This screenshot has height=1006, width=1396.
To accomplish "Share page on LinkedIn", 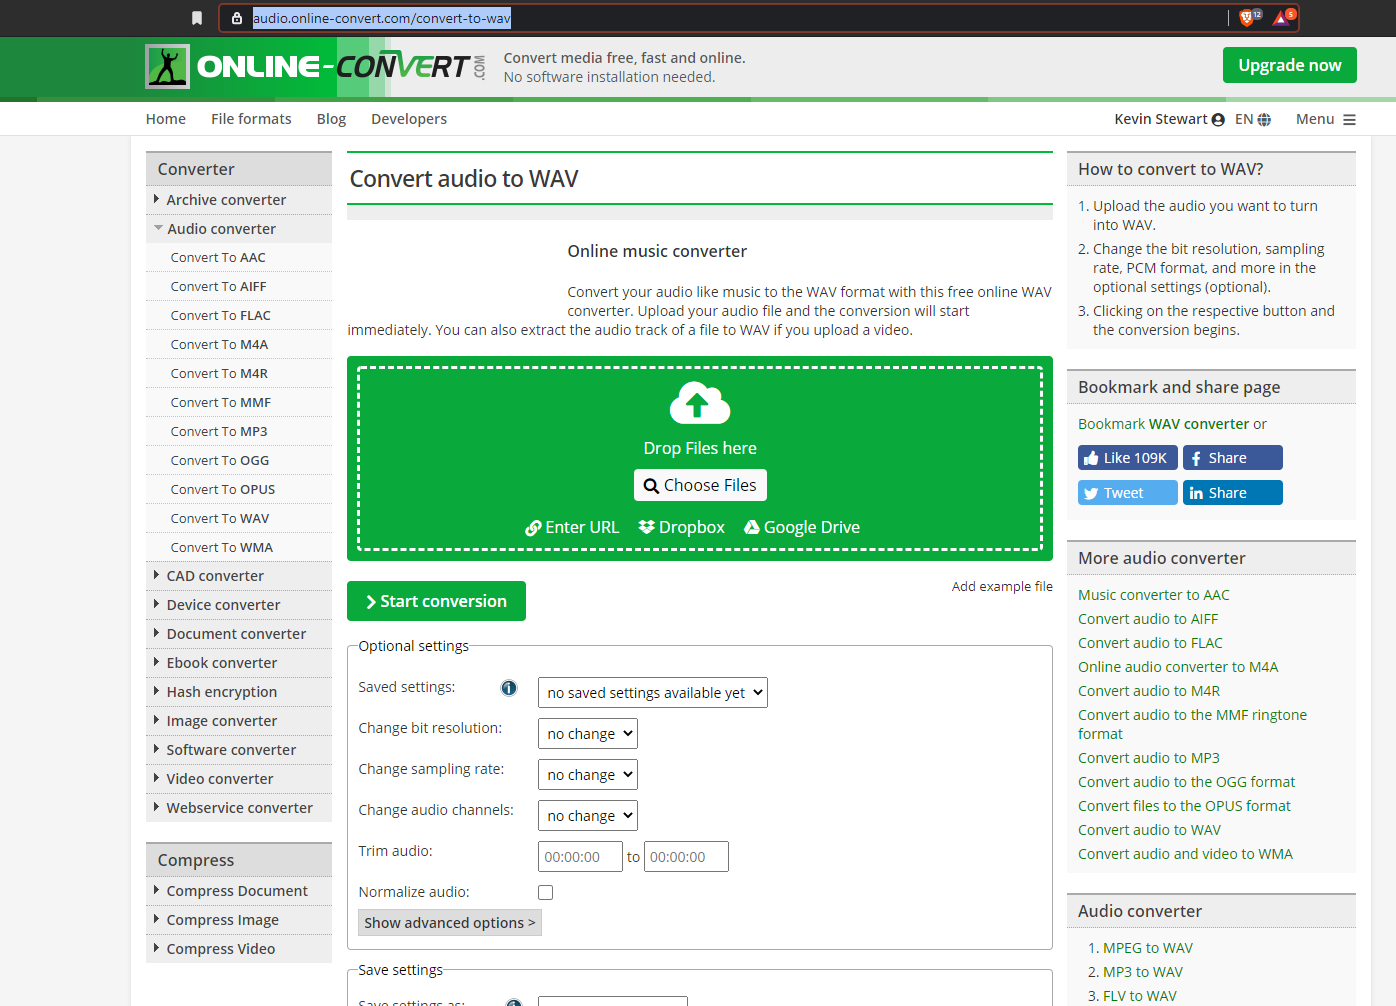I will (x=1233, y=493).
